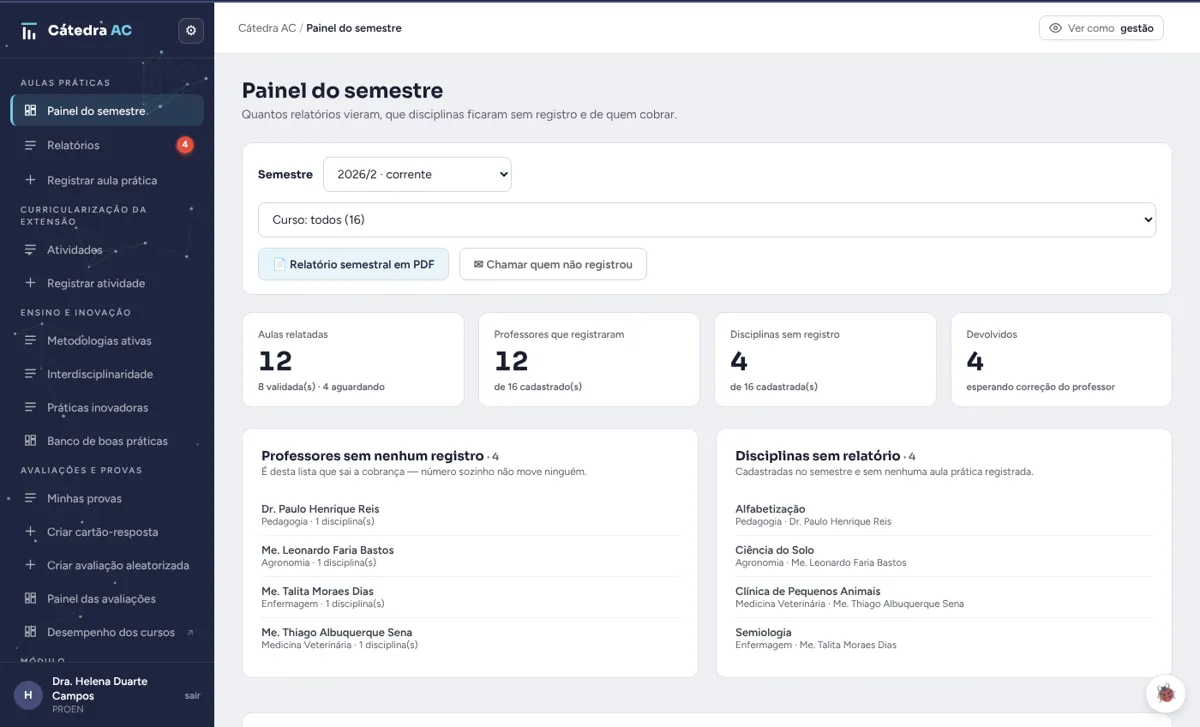This screenshot has width=1200, height=727.
Task: Open Práticas inovadoras menu item
Action: click(107, 408)
